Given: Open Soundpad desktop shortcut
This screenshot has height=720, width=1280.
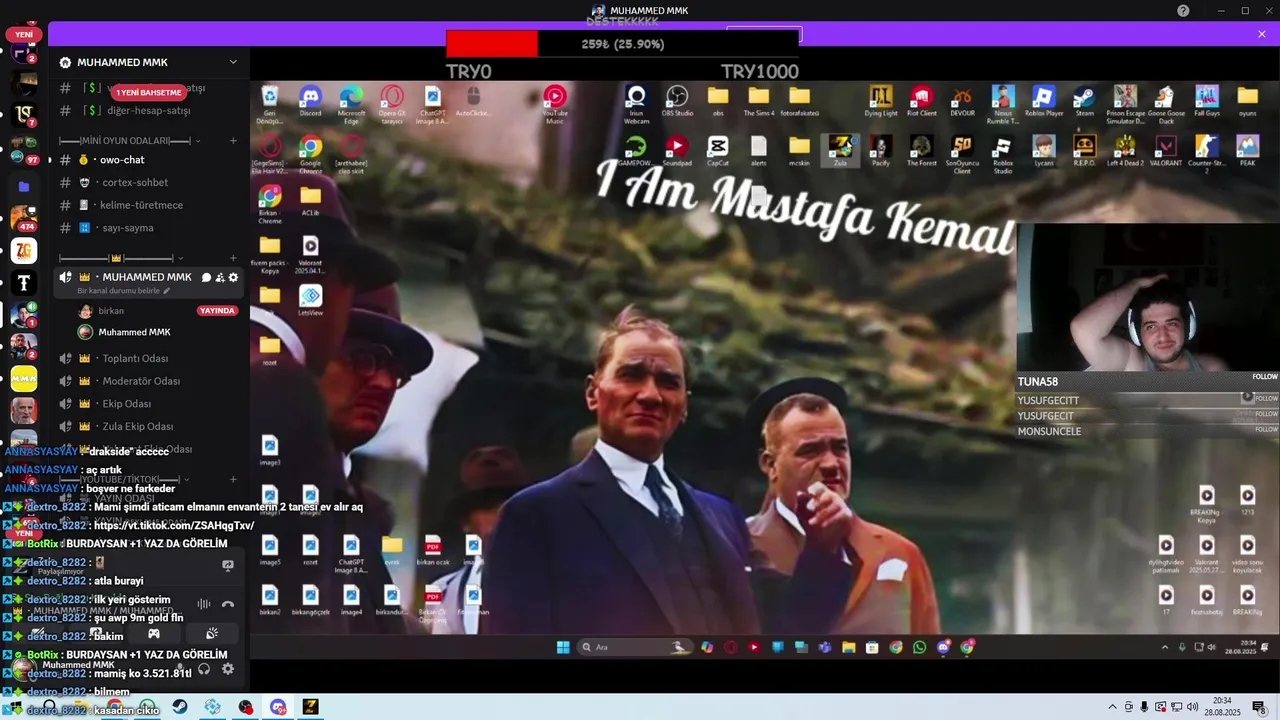Looking at the screenshot, I should coord(677,150).
